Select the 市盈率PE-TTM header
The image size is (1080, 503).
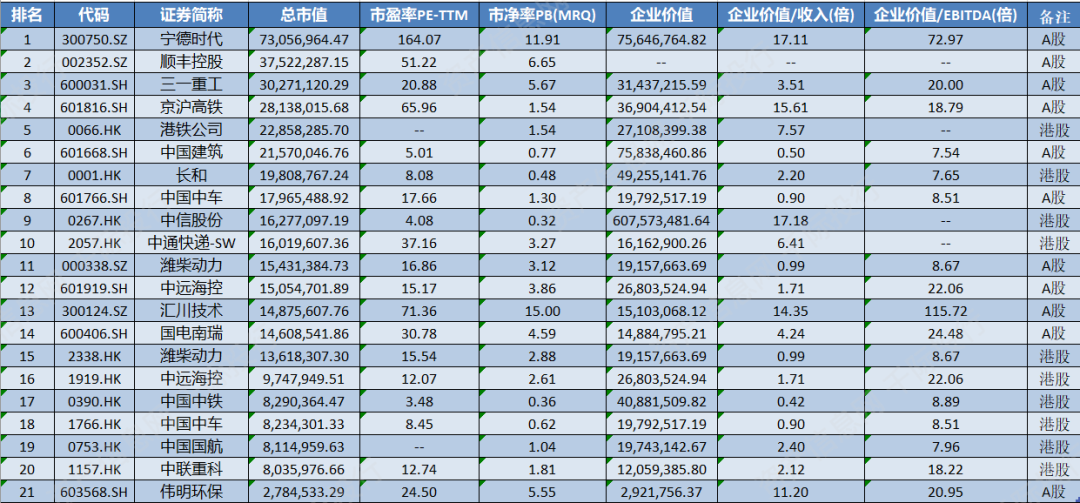[419, 16]
